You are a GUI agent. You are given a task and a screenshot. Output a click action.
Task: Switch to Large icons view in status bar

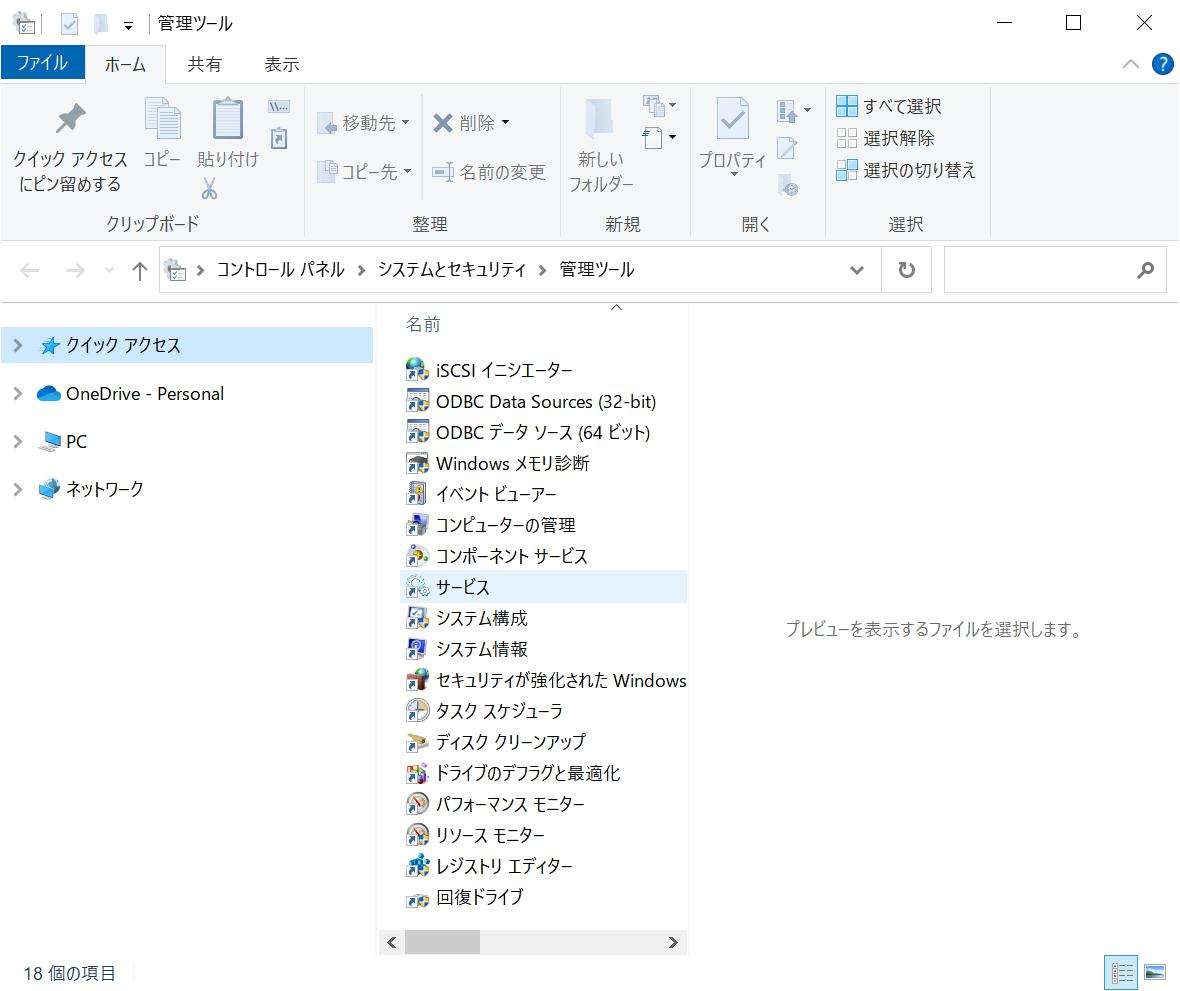coord(1155,973)
